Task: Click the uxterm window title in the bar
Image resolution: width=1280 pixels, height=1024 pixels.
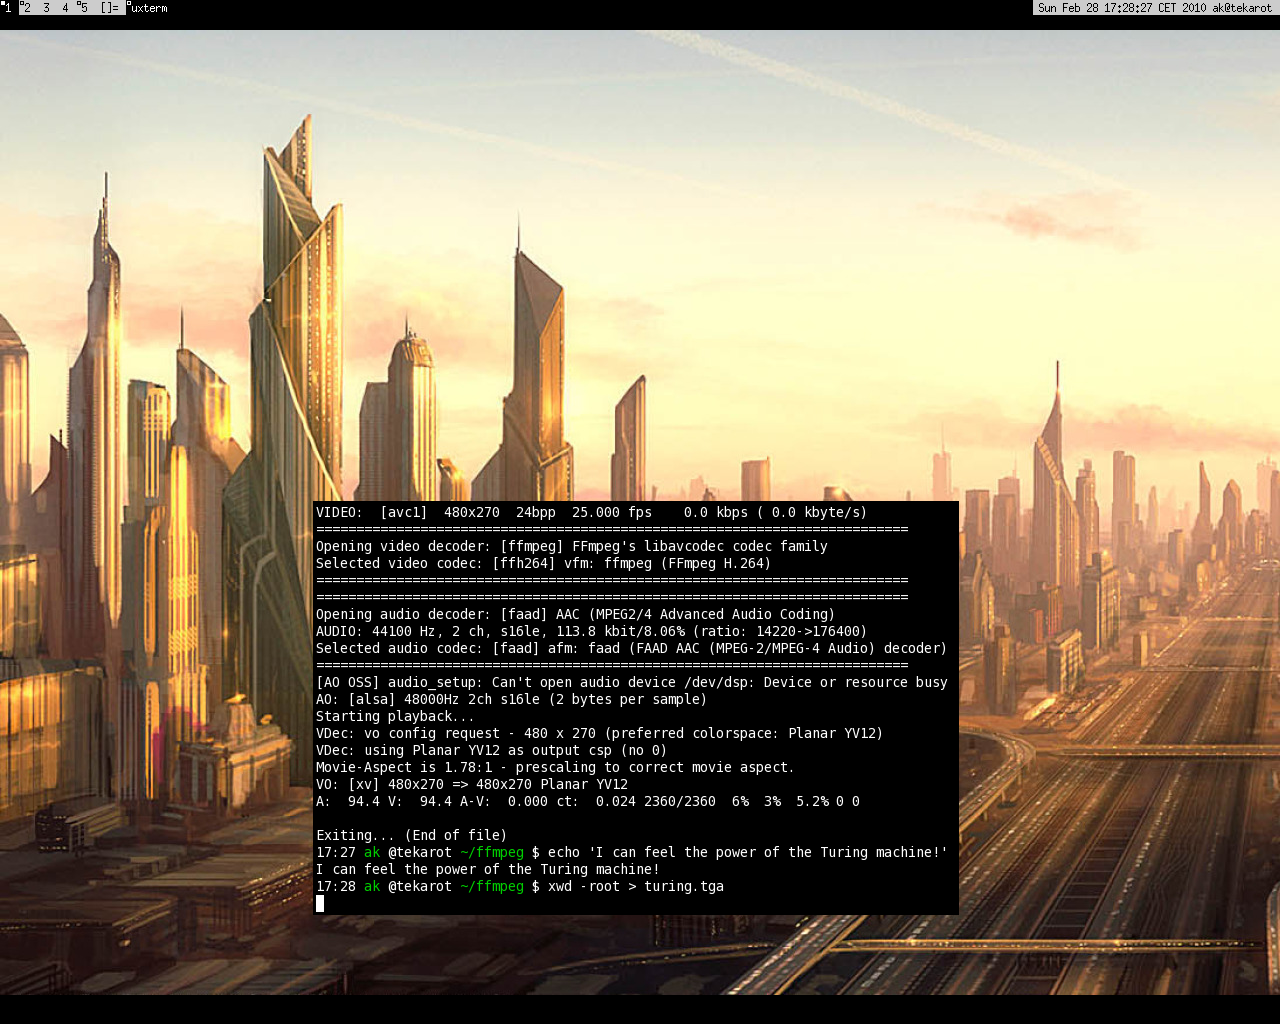Action: pyautogui.click(x=149, y=7)
